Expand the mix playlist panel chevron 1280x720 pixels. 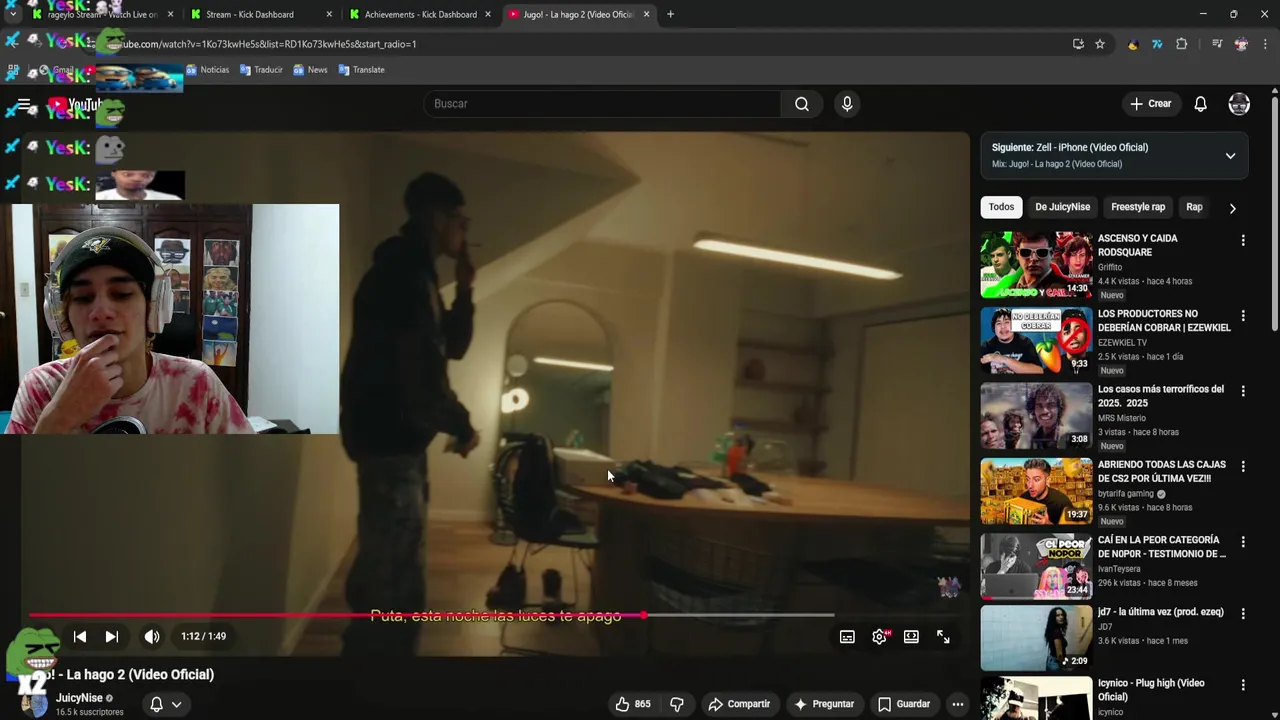click(x=1230, y=156)
